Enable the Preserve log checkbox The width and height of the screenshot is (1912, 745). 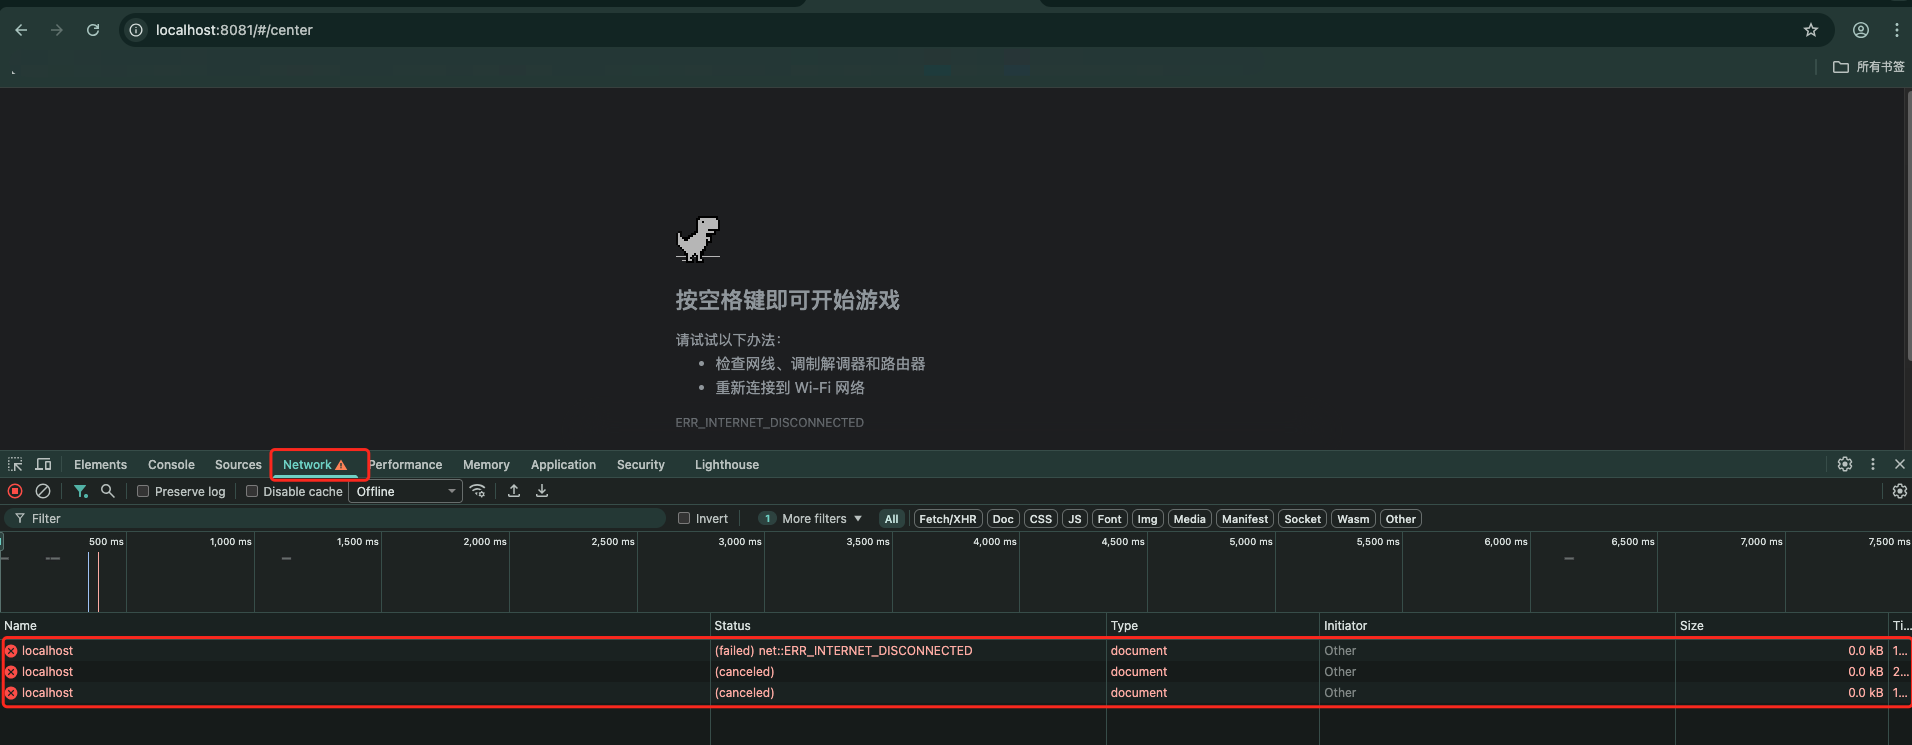click(x=143, y=491)
